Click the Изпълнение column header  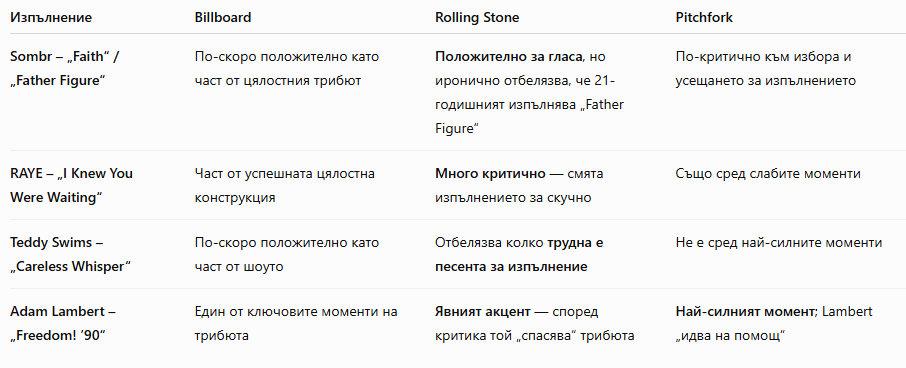(51, 17)
